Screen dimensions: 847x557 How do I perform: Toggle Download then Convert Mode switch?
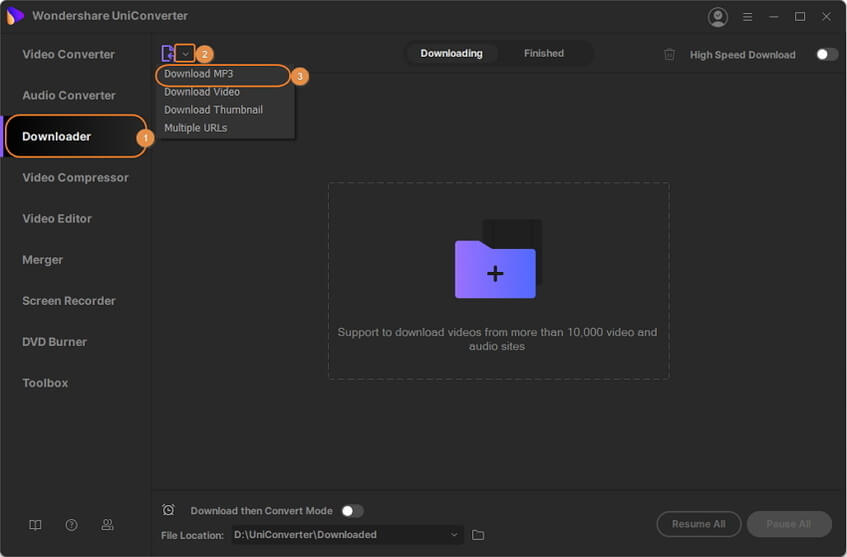pos(352,511)
